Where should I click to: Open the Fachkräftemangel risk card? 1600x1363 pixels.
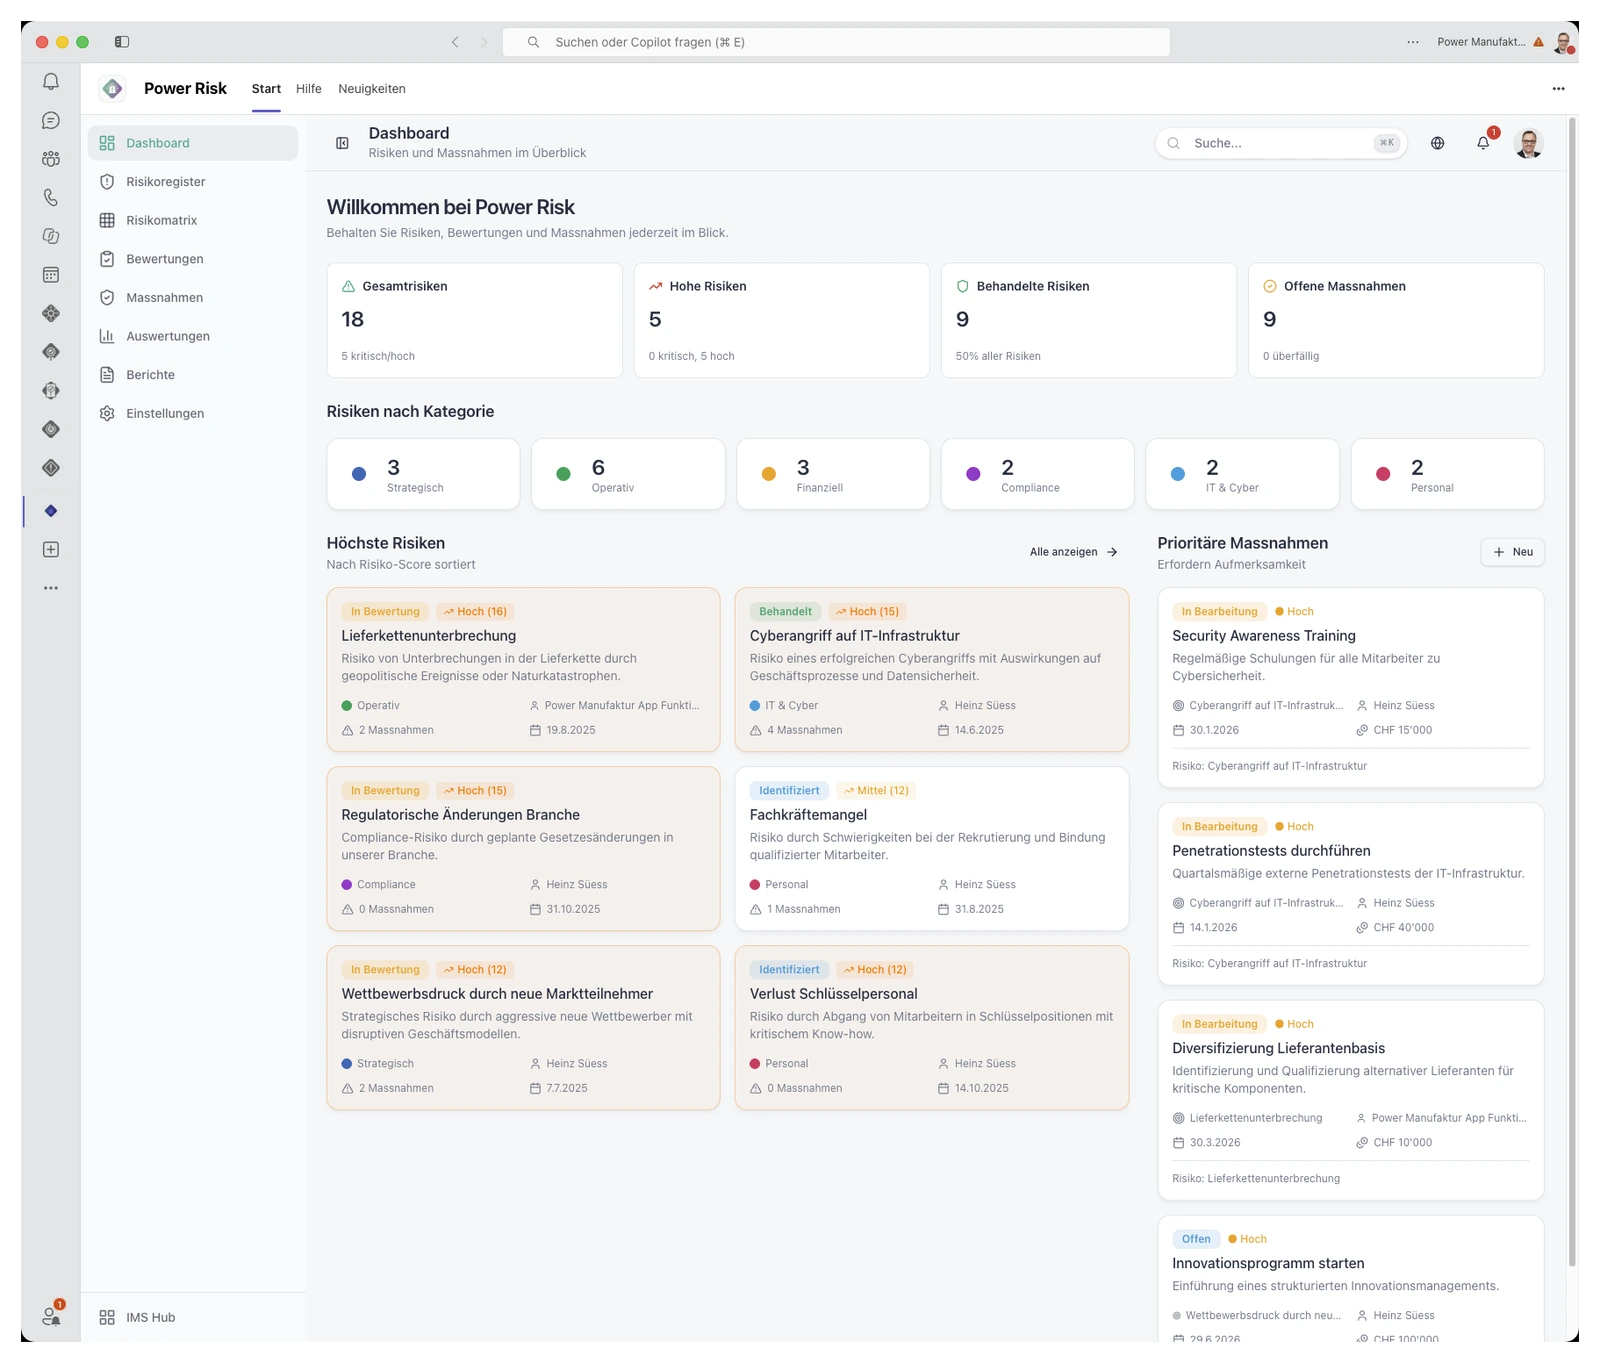coord(932,848)
